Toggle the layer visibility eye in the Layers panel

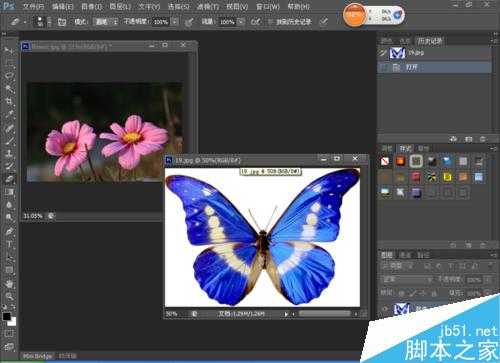tap(385, 309)
